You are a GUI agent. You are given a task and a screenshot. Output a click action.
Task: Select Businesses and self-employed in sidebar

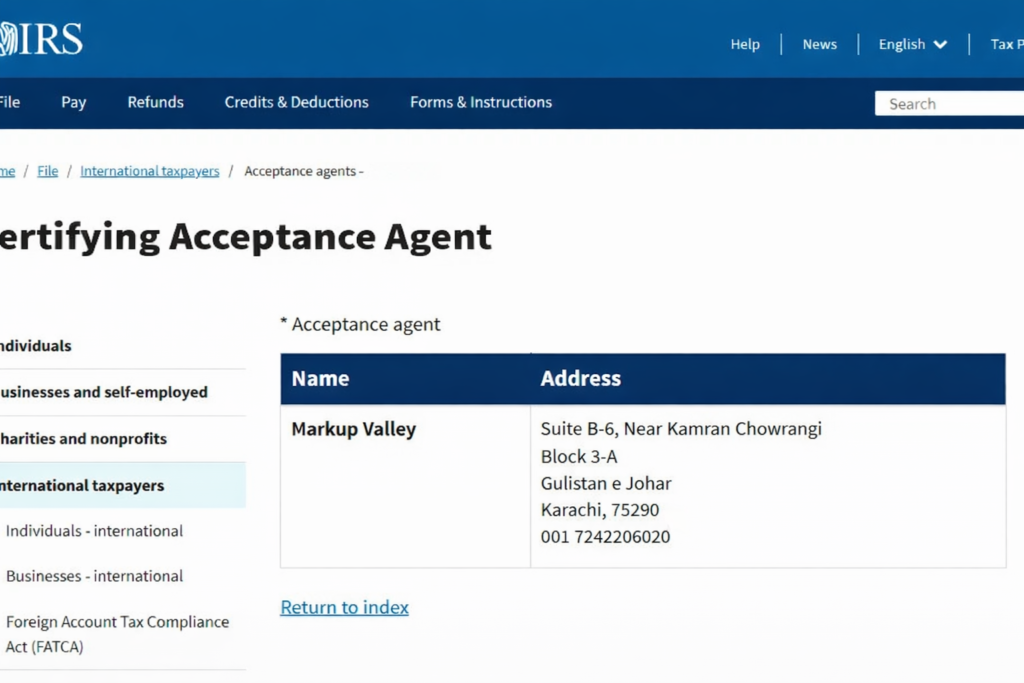[x=104, y=392]
